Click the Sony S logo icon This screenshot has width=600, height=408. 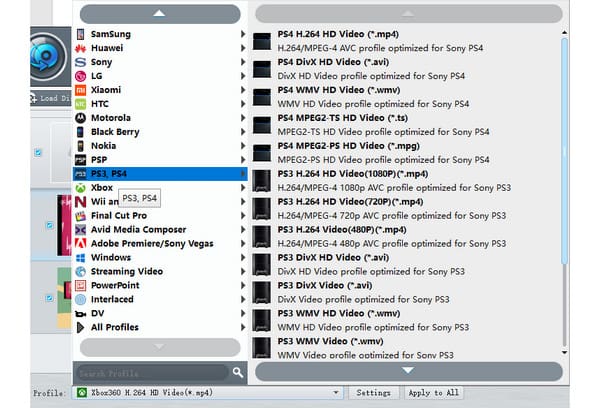coord(80,62)
